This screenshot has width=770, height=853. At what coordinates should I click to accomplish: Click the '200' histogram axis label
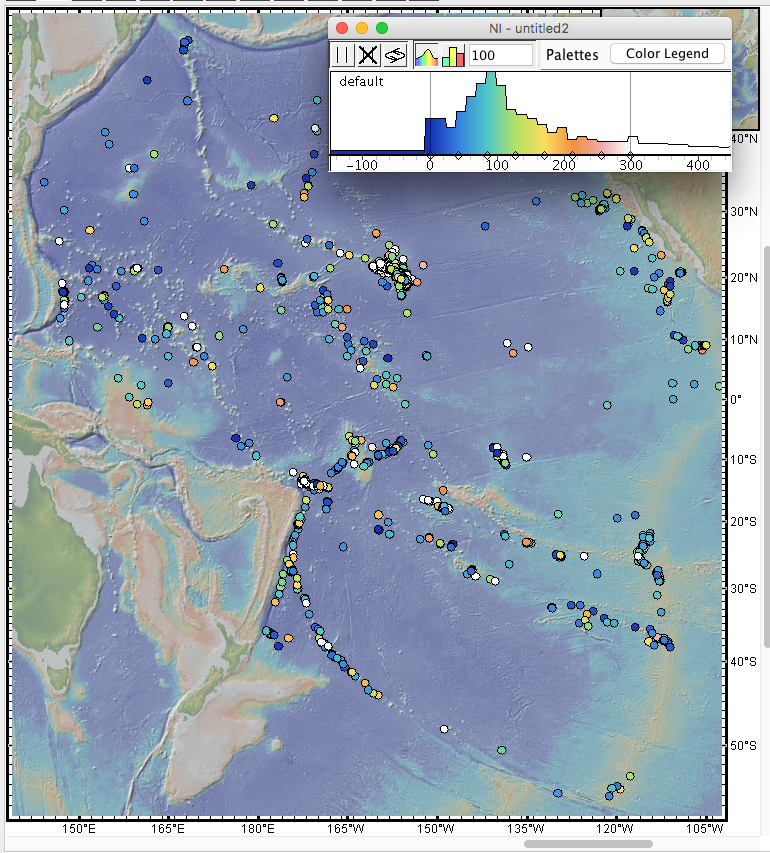pos(564,165)
